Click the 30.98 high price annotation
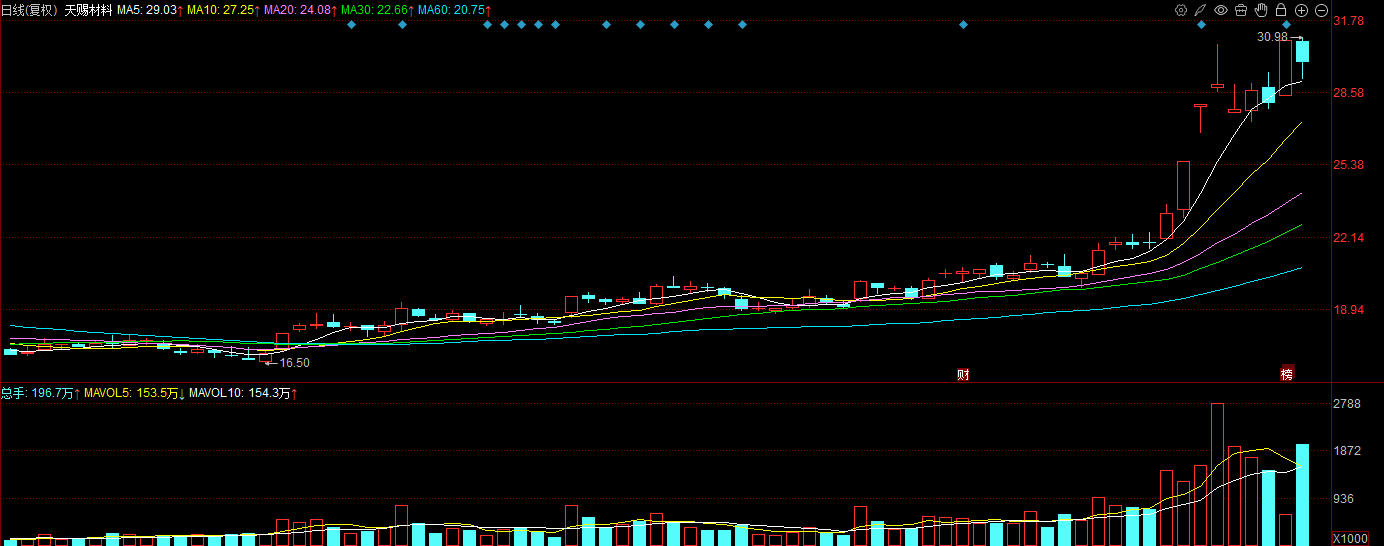The image size is (1384, 546). [1273, 37]
